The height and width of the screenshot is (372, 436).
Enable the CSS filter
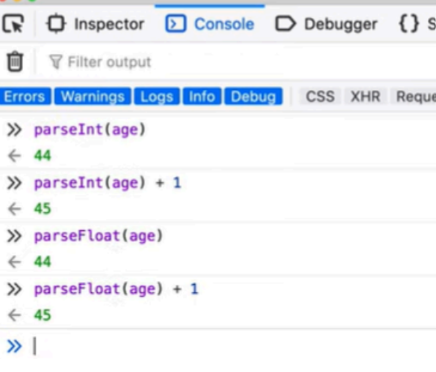(x=320, y=97)
